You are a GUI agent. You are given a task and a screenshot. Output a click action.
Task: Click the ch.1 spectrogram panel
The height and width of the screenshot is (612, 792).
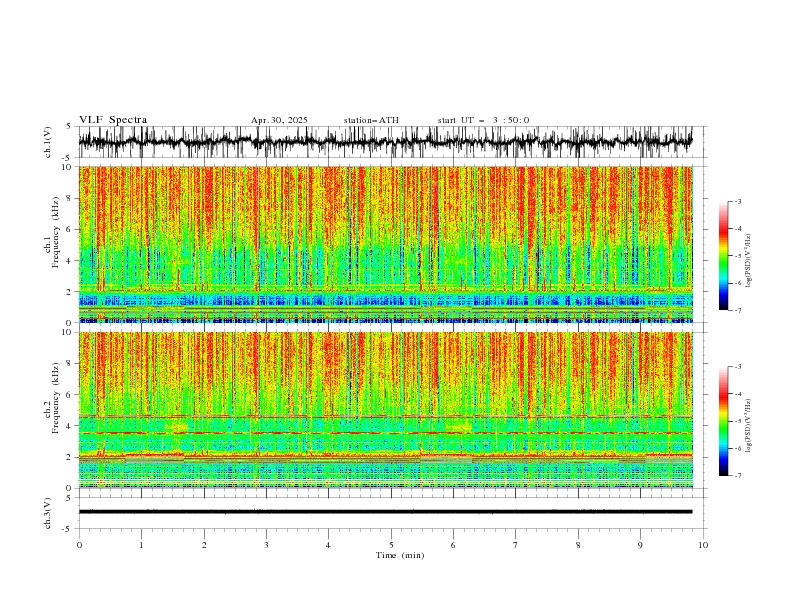click(x=385, y=244)
